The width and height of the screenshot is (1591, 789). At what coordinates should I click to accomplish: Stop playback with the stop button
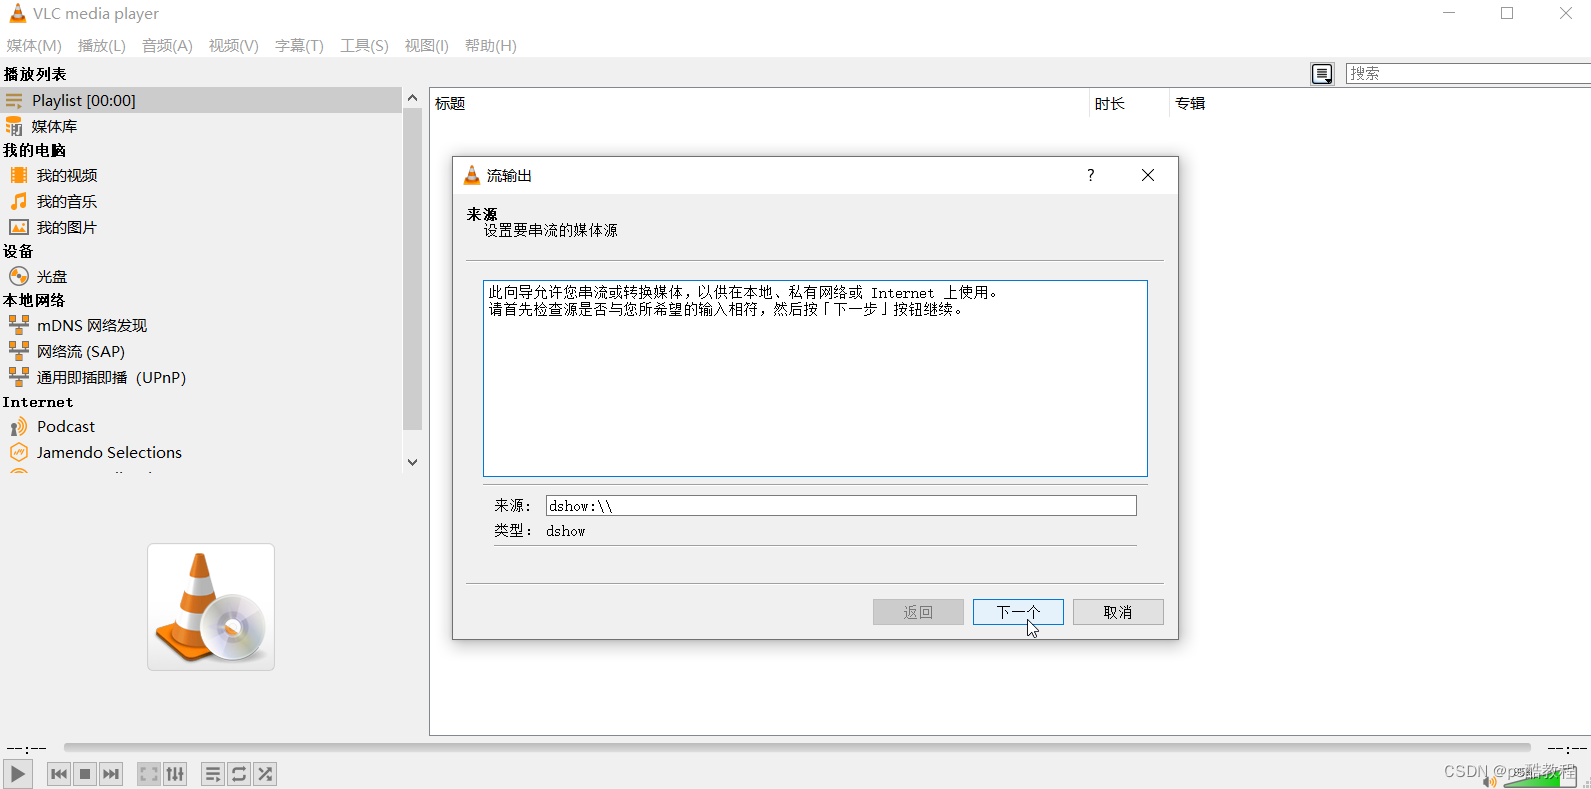[85, 774]
